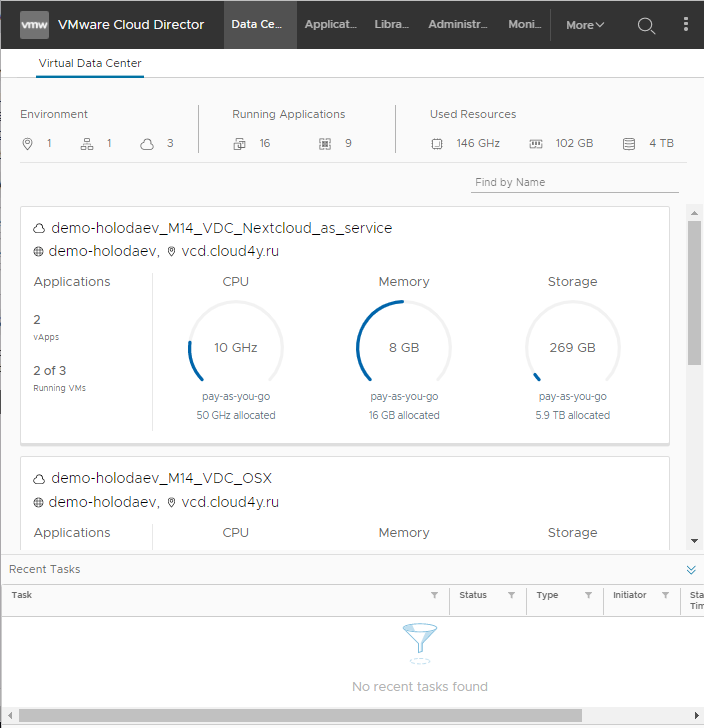Click the vApps icon beside 16

(x=239, y=144)
